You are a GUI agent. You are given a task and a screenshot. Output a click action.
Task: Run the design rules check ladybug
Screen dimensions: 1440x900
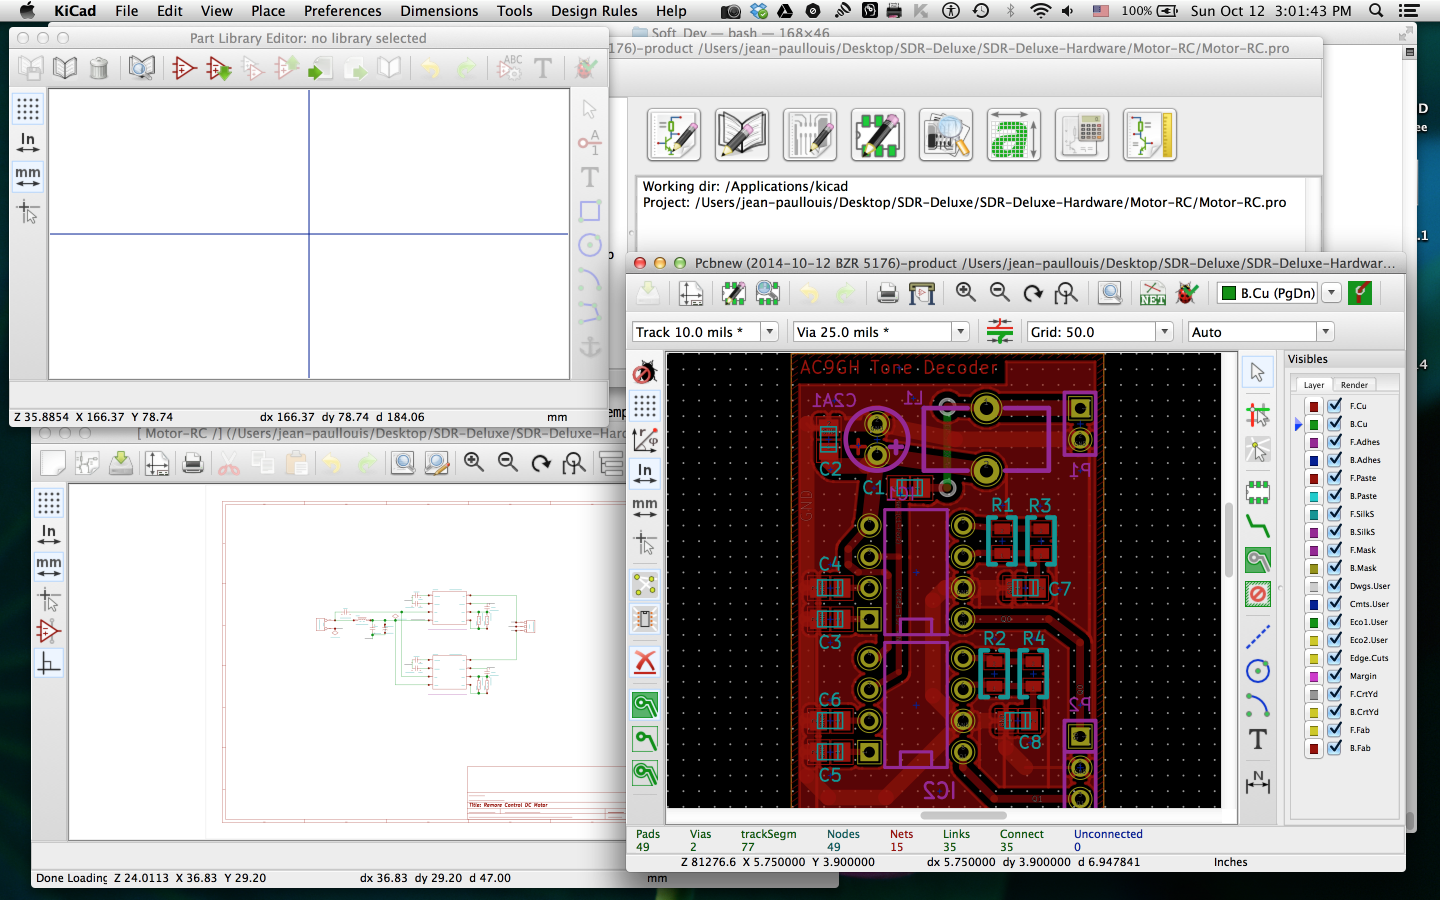[x=1187, y=293]
